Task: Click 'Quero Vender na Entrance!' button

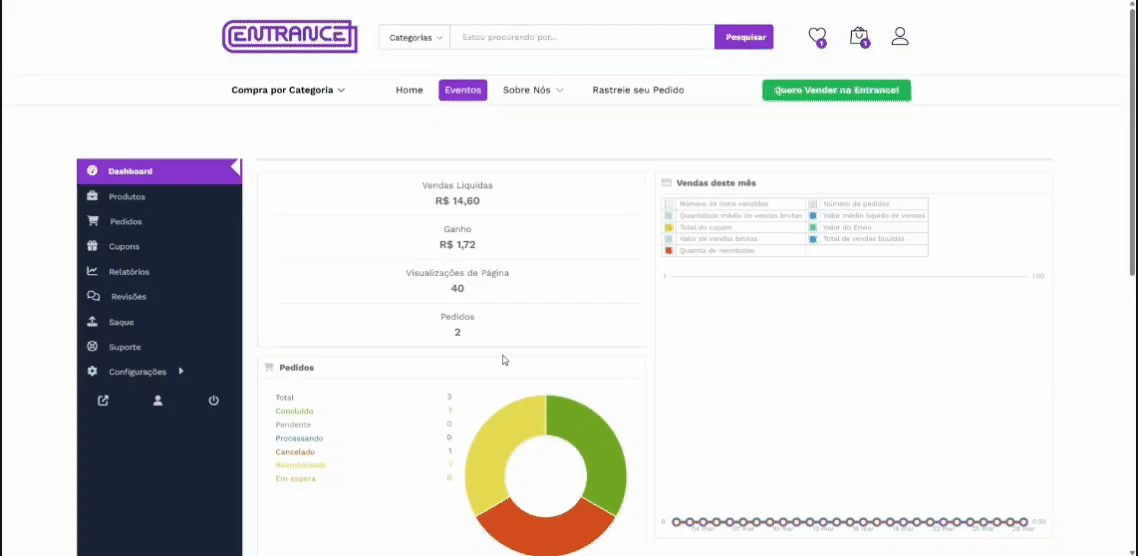Action: [x=836, y=90]
